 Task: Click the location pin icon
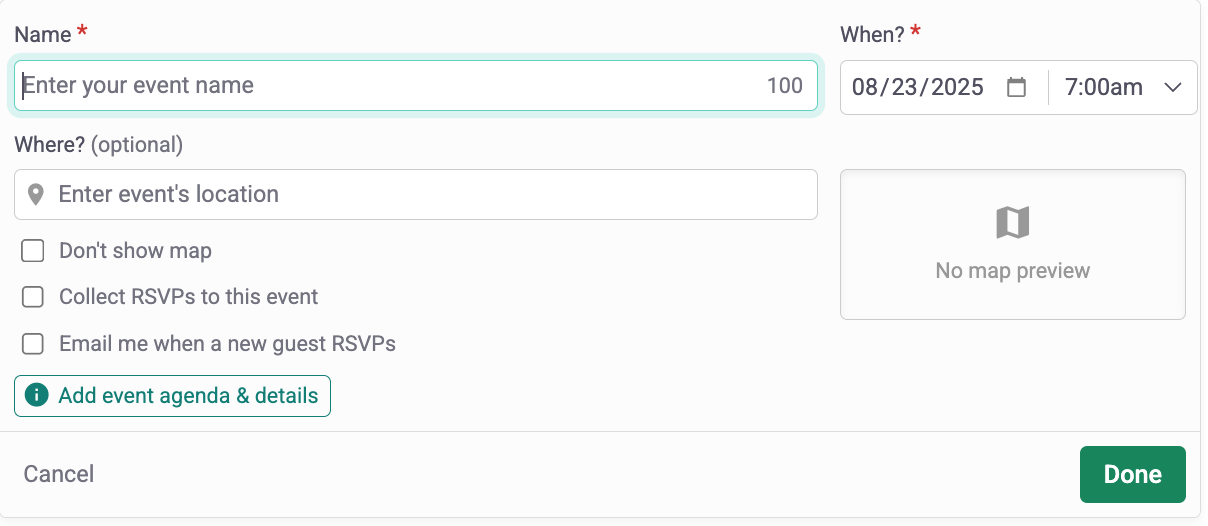tap(36, 194)
